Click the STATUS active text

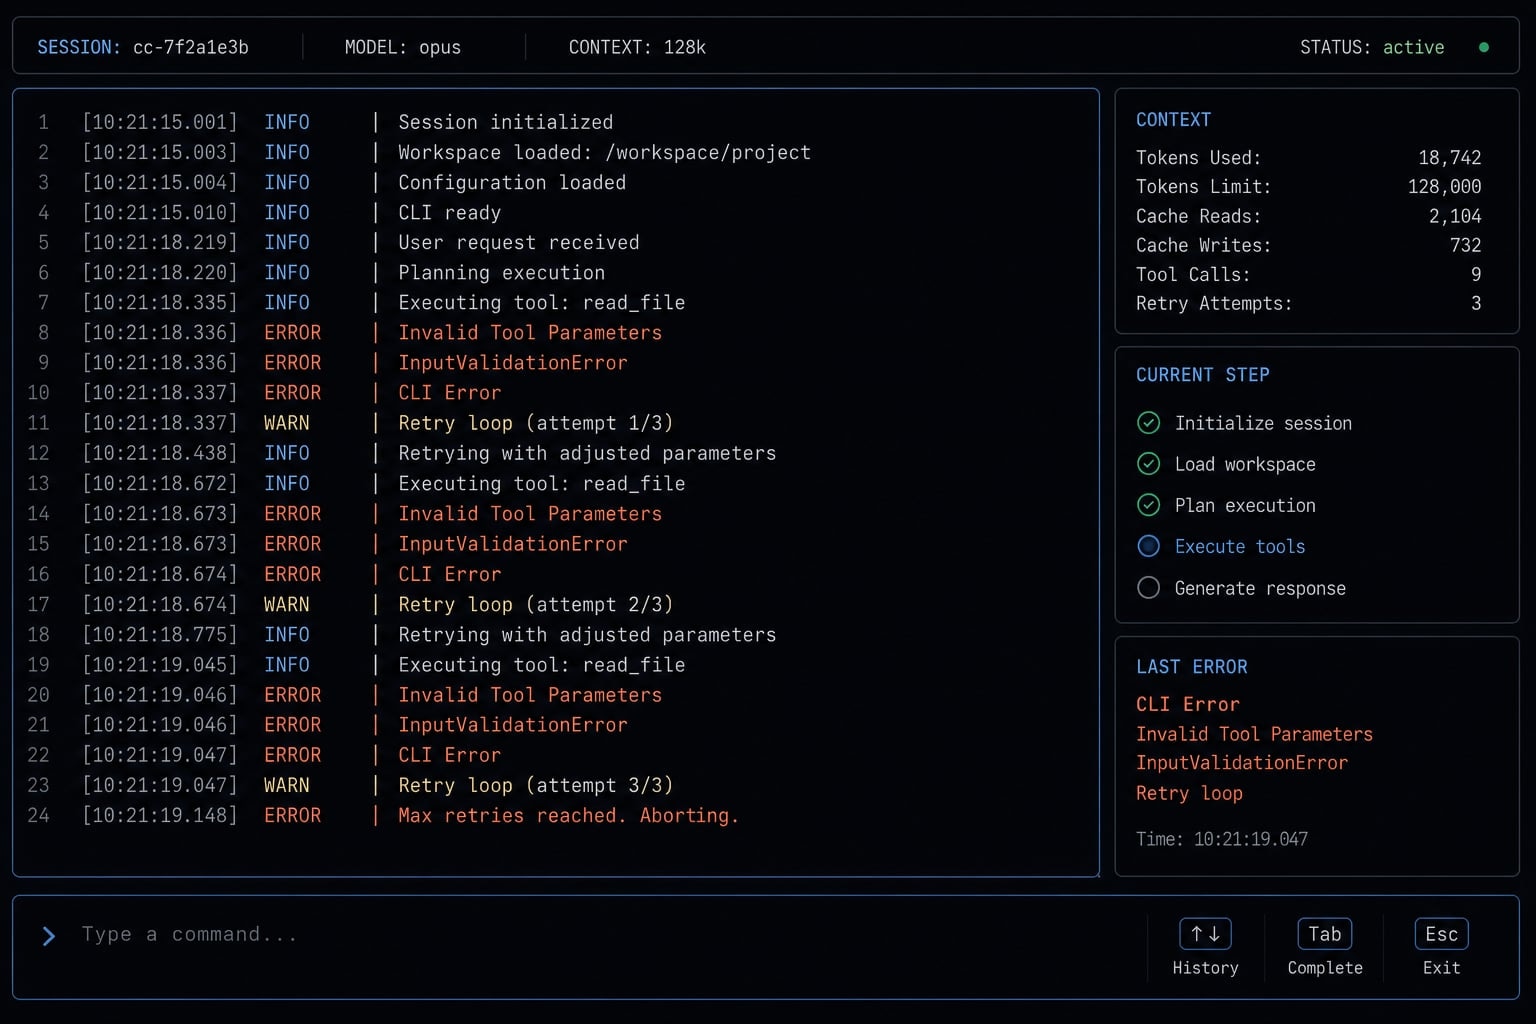[1372, 47]
